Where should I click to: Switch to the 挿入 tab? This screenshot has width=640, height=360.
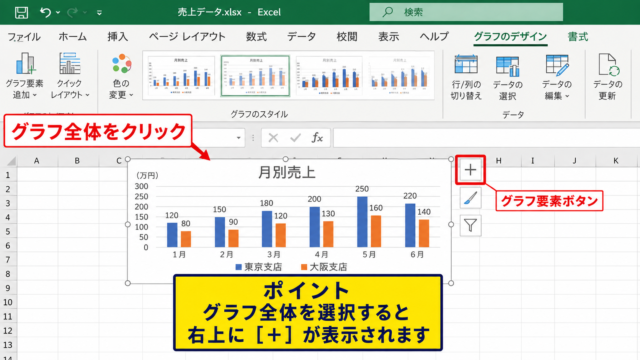coord(118,37)
